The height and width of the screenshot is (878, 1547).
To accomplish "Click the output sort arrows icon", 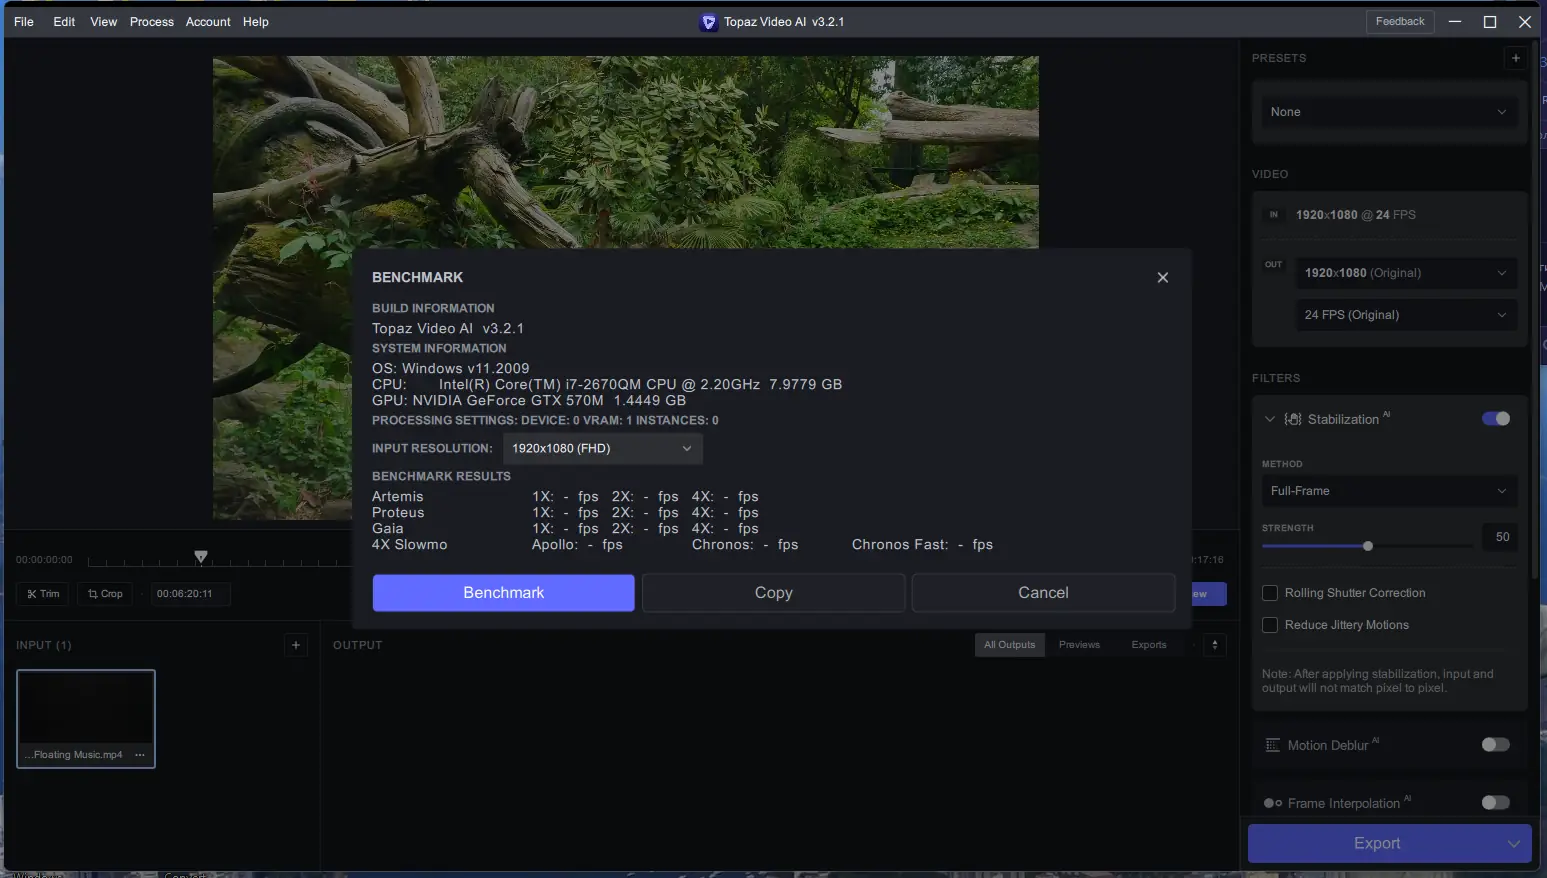I will point(1215,645).
